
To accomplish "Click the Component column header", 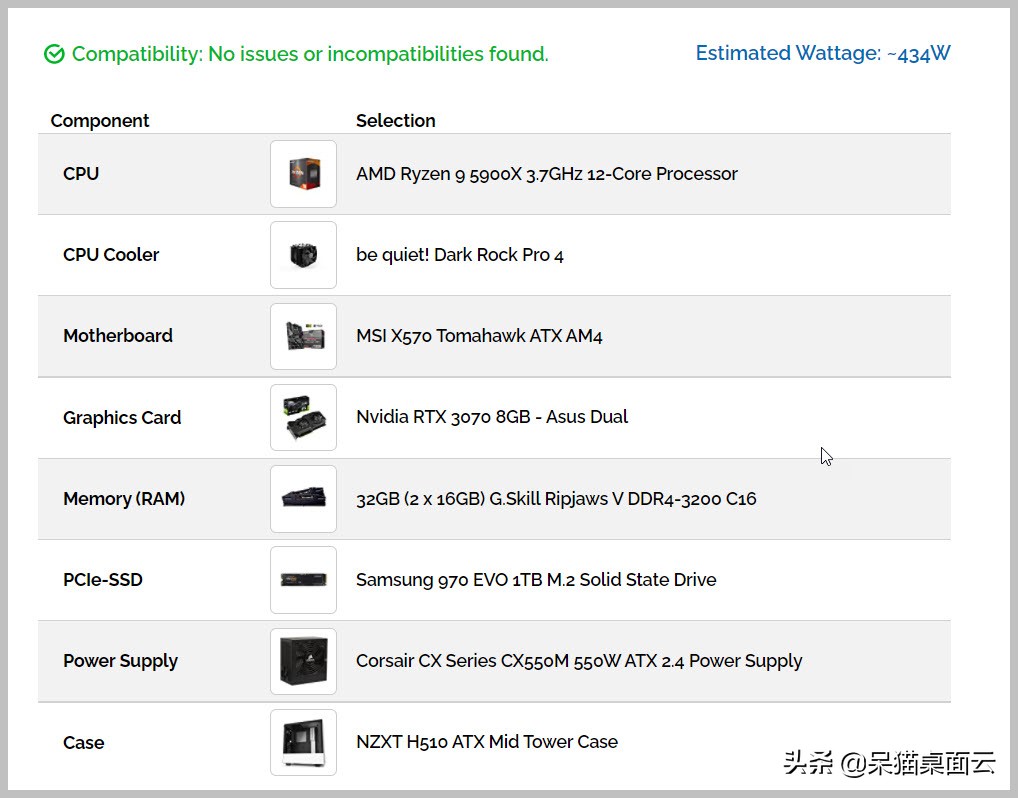I will tap(100, 121).
